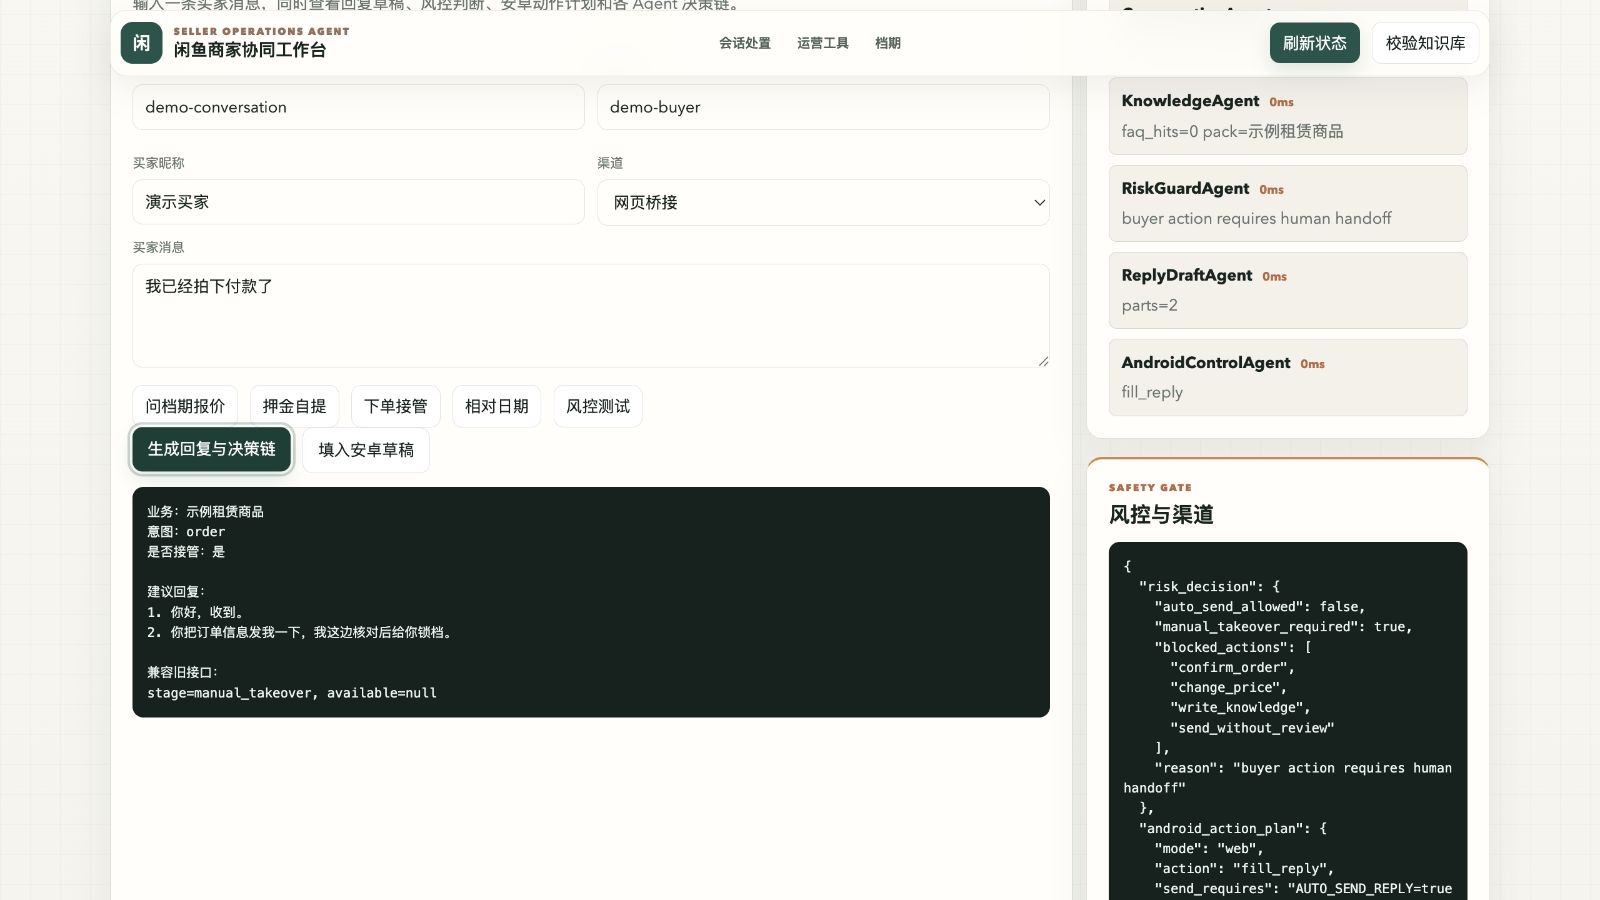Open the 渠道 dropdown showing 网页桥接
The width and height of the screenshot is (1600, 900).
click(823, 202)
